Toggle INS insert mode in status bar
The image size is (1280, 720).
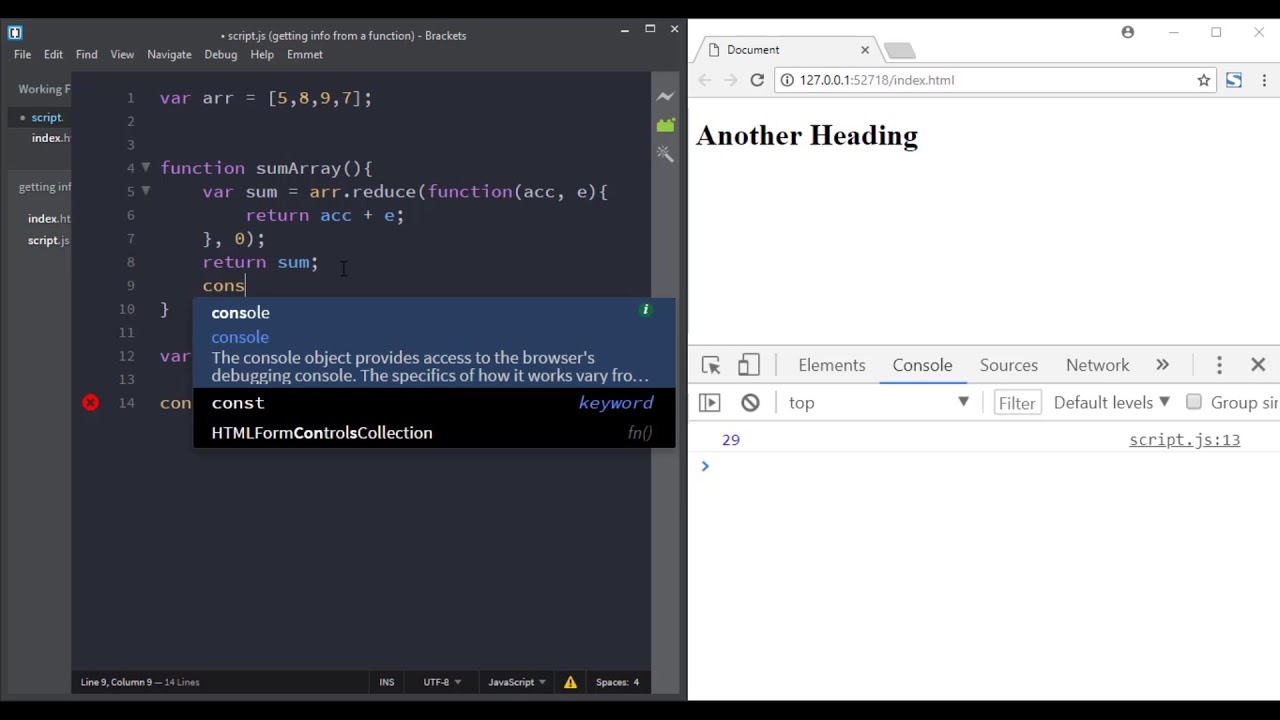click(x=387, y=682)
